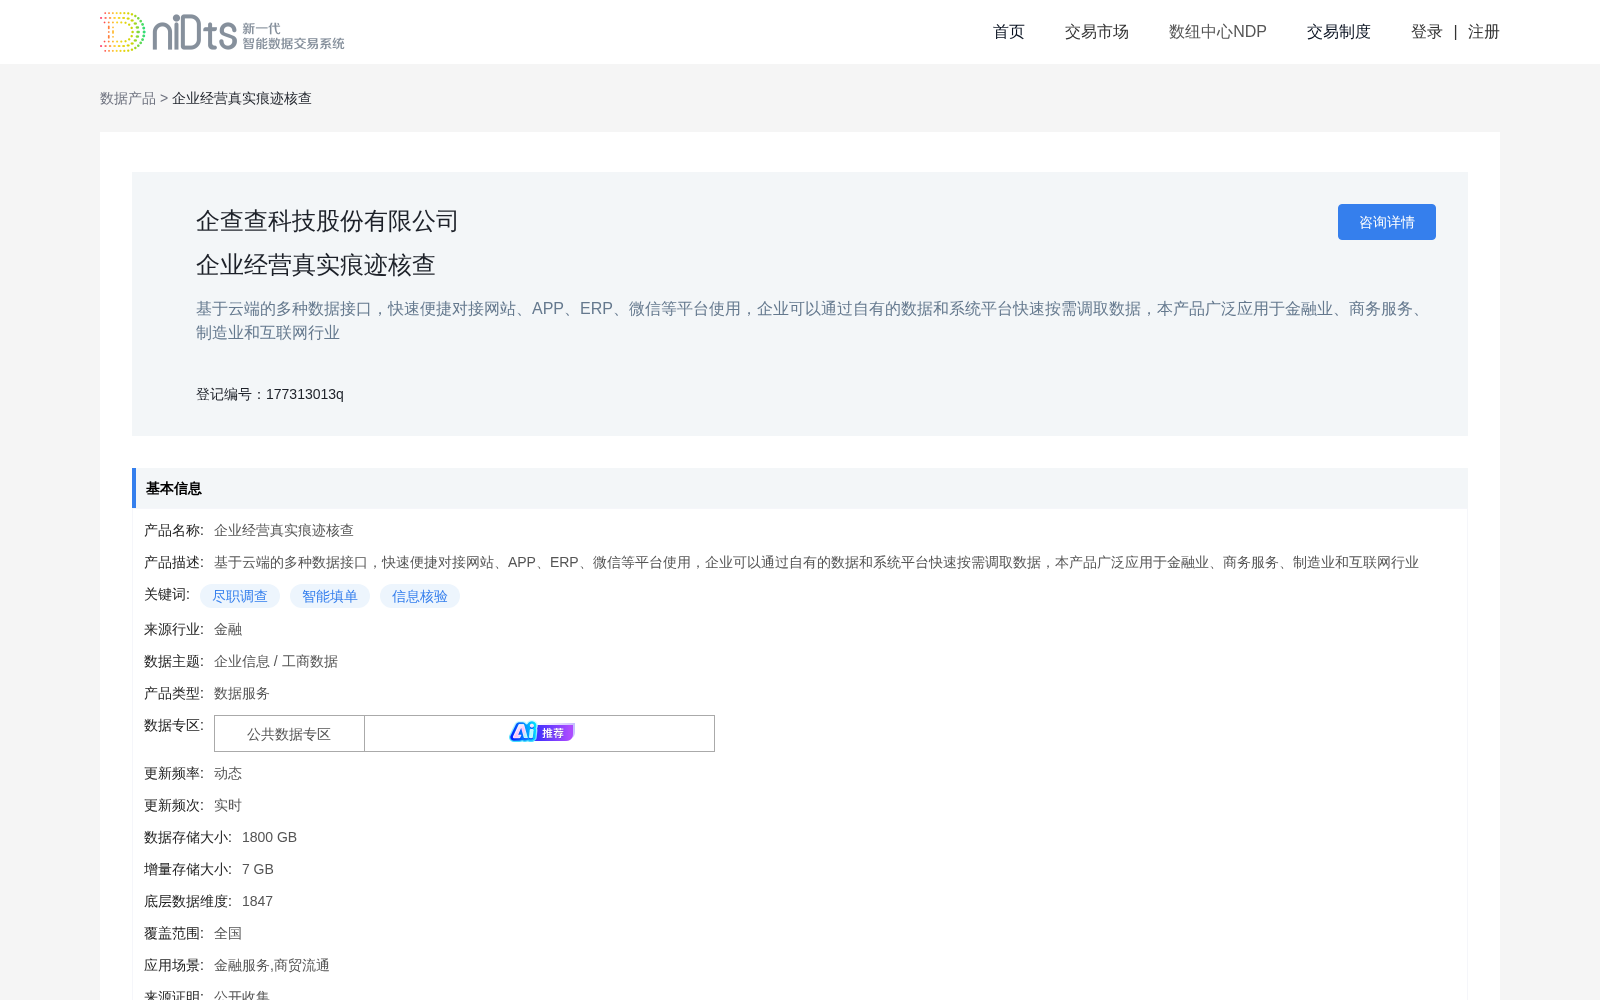Click the breadcrumb text 企业经营真实痕迹核查
Image resolution: width=1600 pixels, height=1000 pixels.
[242, 98]
